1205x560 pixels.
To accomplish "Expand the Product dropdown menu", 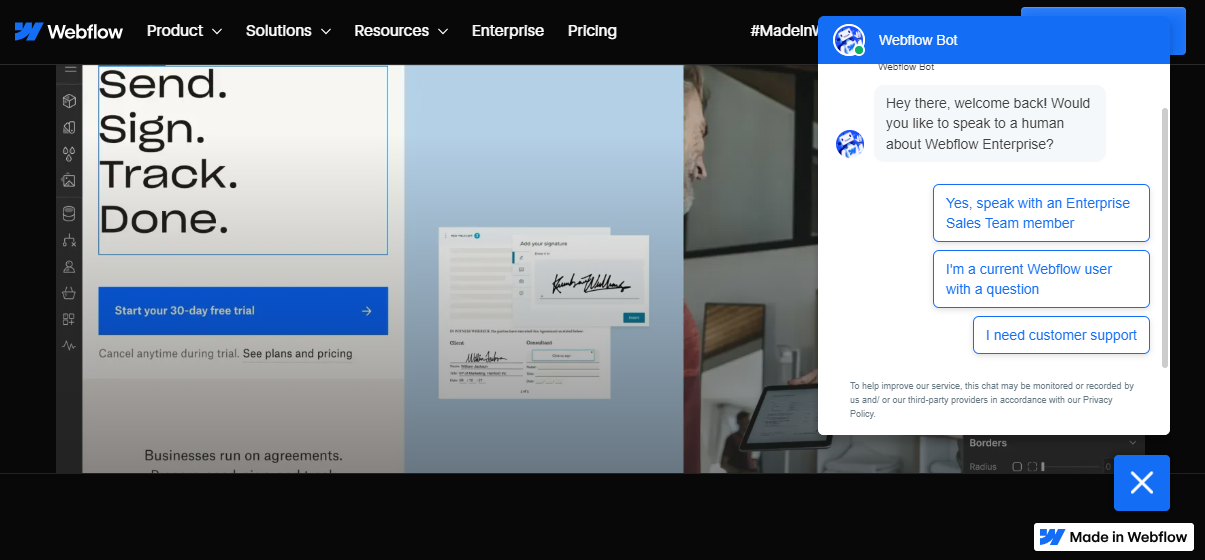I will (184, 31).
